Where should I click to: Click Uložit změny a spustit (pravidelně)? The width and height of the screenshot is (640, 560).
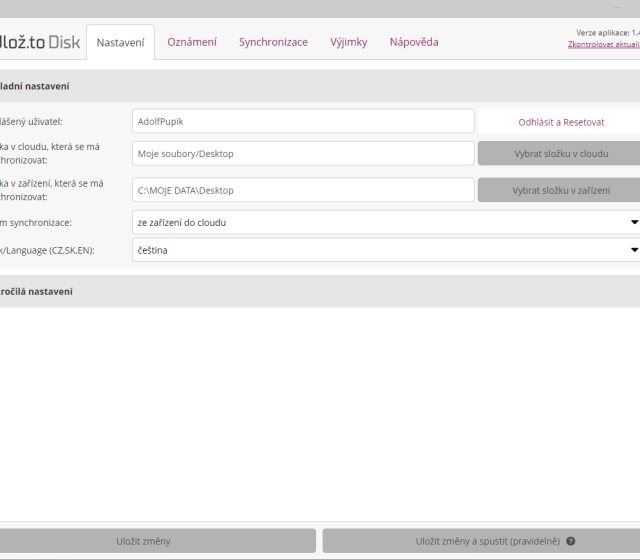pyautogui.click(x=480, y=541)
